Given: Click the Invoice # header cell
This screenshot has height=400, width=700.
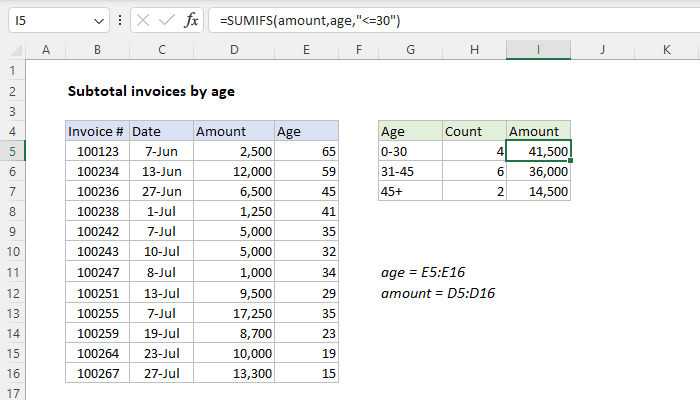Looking at the screenshot, I should [x=96, y=131].
